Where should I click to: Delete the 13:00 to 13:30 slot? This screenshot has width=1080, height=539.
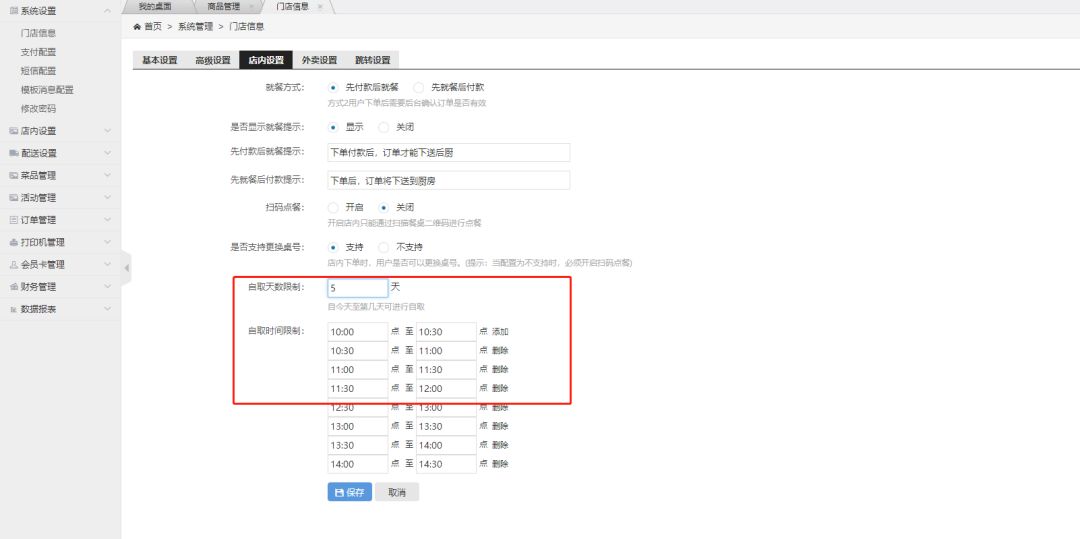pos(500,426)
